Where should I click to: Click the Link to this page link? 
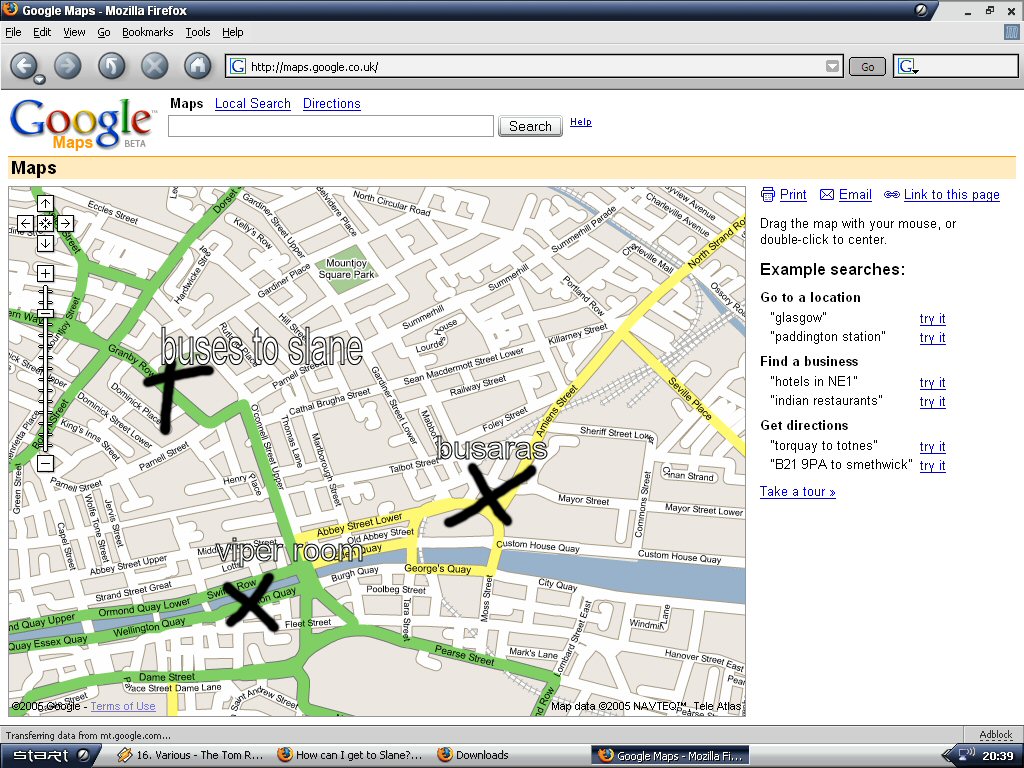[952, 195]
